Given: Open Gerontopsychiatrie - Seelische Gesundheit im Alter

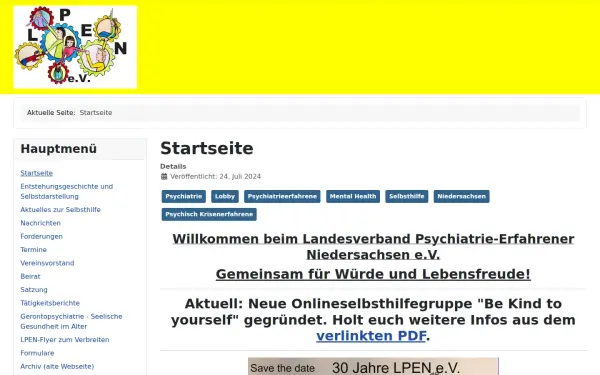Looking at the screenshot, I should click(x=71, y=321).
